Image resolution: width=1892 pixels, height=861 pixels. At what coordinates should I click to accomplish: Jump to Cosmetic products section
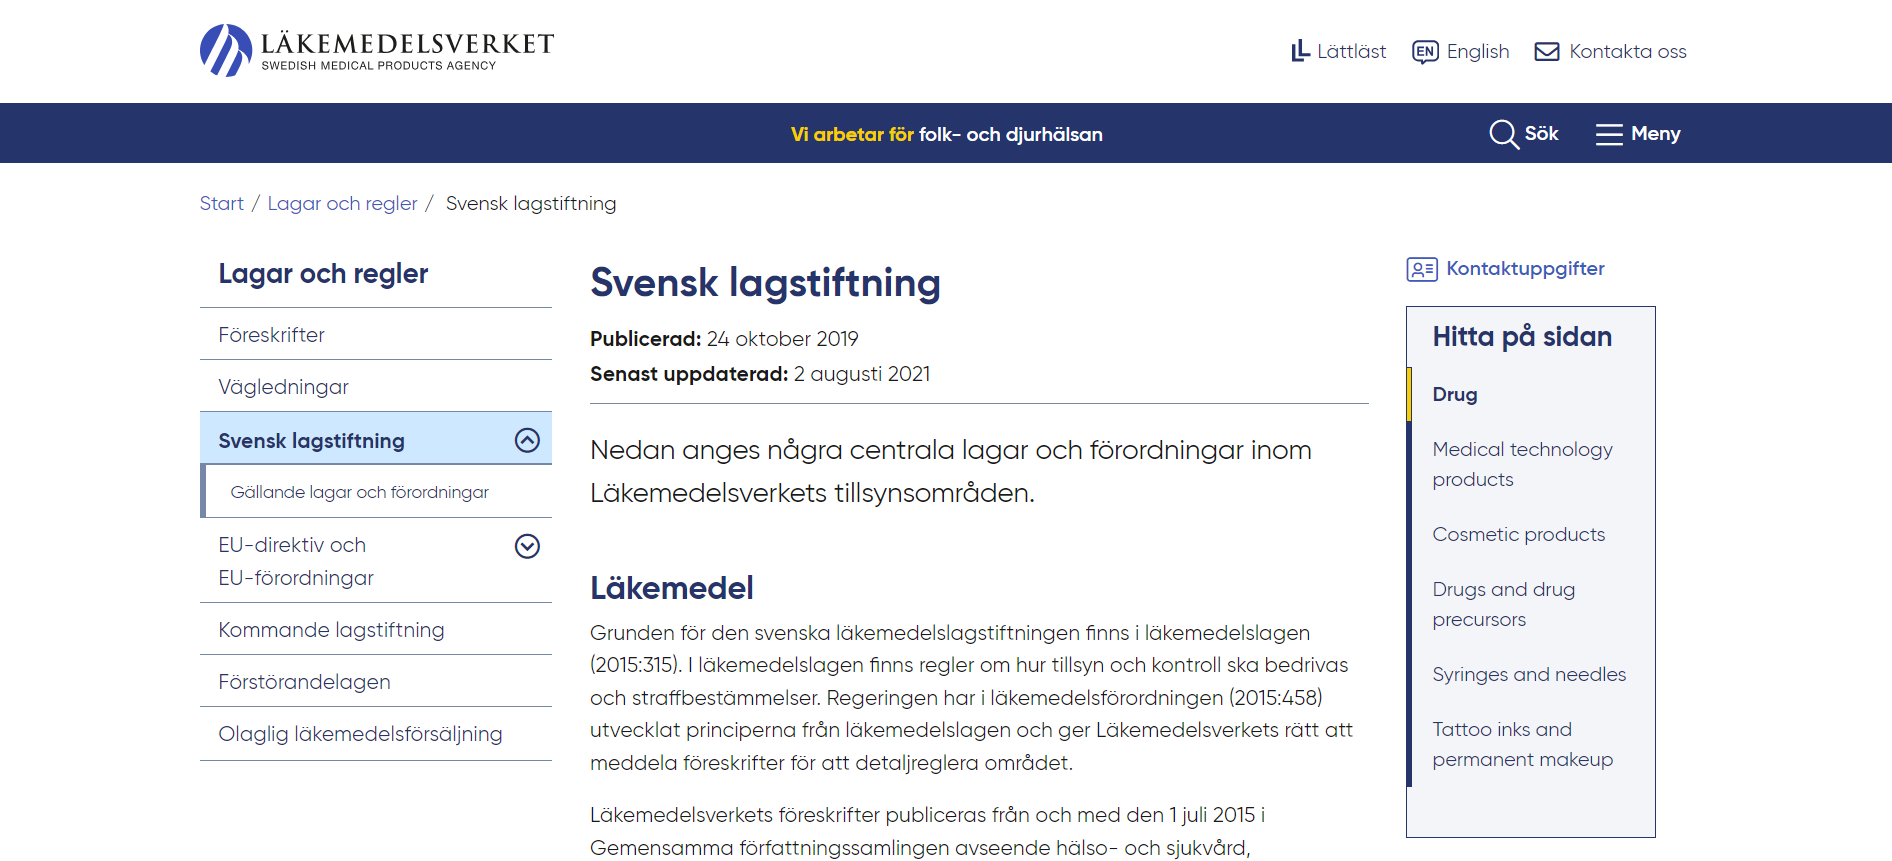click(1518, 534)
